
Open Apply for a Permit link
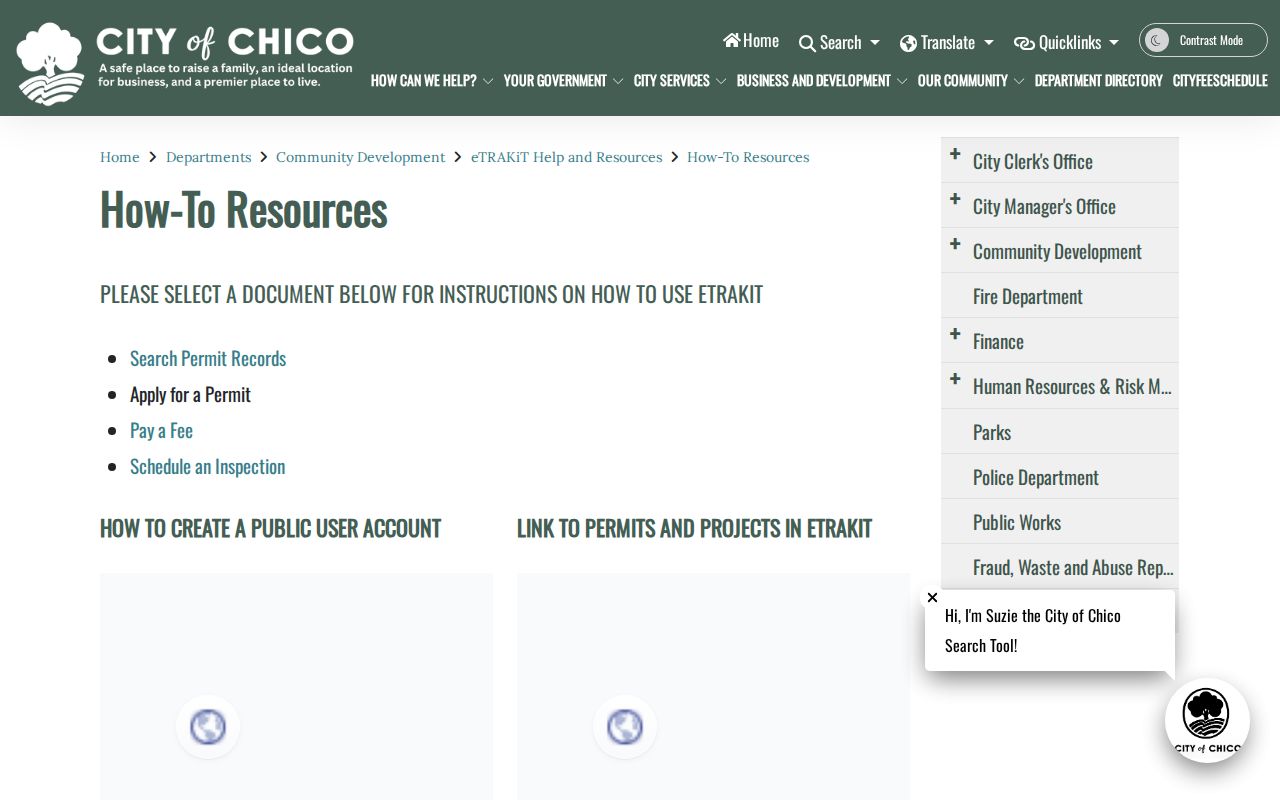190,394
